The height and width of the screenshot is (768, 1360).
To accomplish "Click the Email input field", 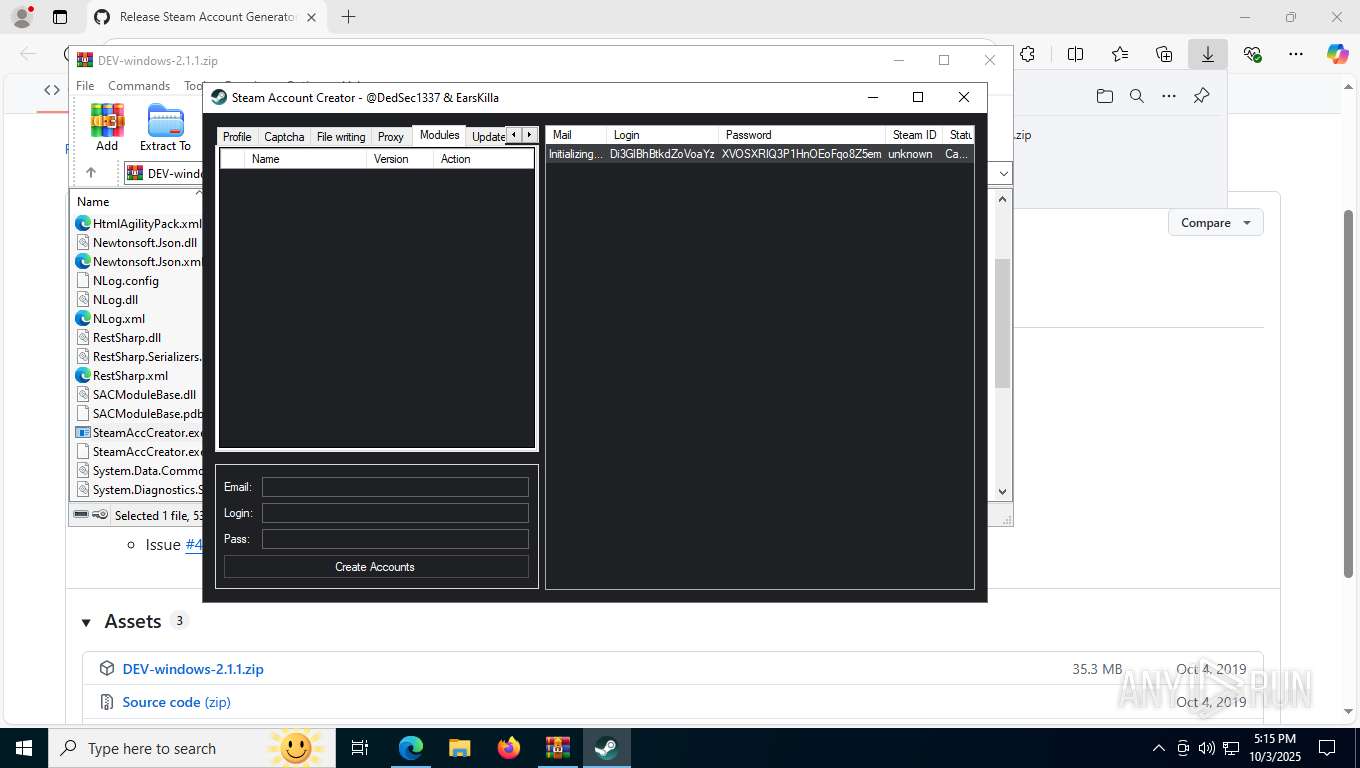I will (395, 487).
